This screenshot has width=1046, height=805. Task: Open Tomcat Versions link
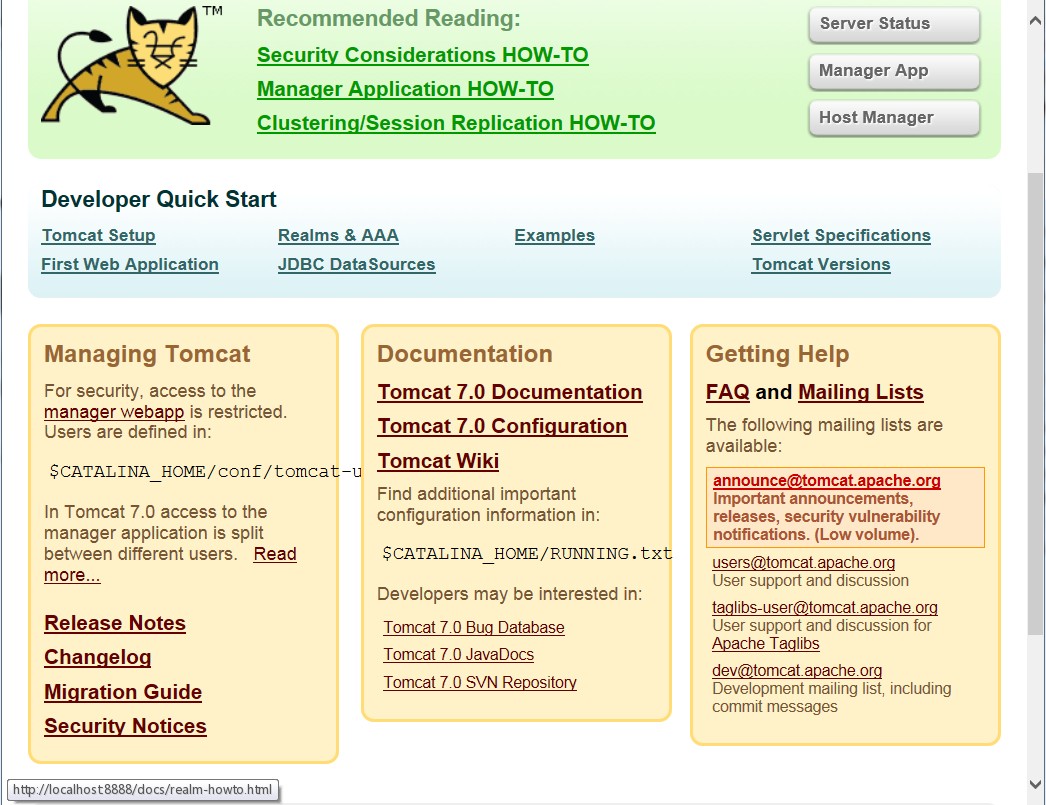pyautogui.click(x=821, y=264)
